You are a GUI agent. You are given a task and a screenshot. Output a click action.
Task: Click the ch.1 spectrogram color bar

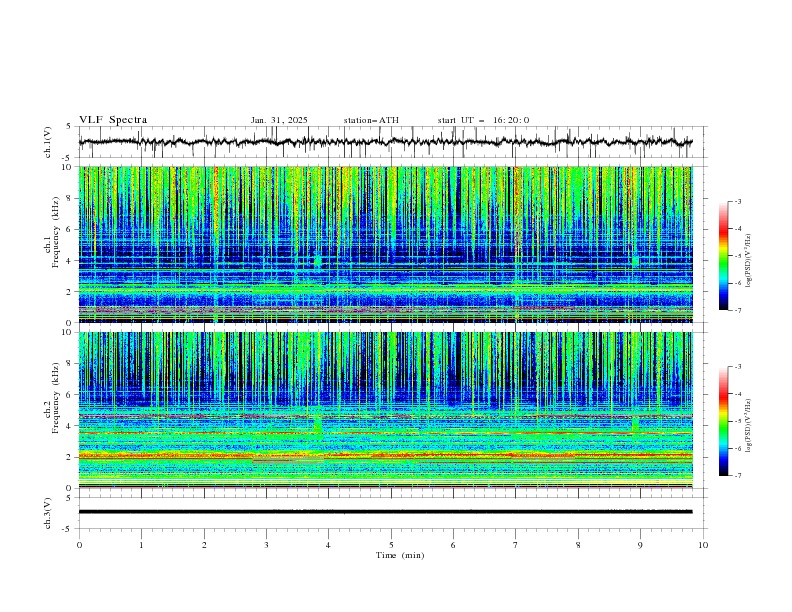point(723,256)
